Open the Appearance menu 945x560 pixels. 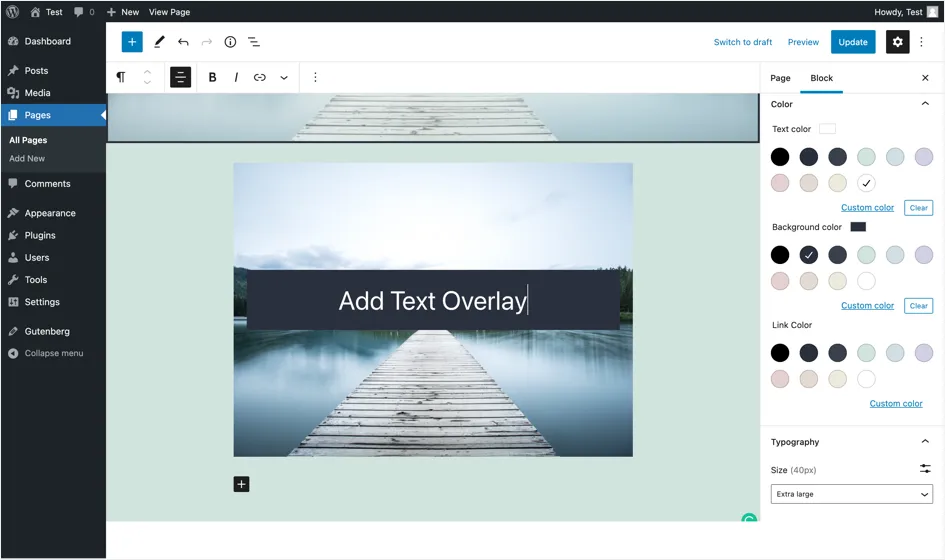53,213
